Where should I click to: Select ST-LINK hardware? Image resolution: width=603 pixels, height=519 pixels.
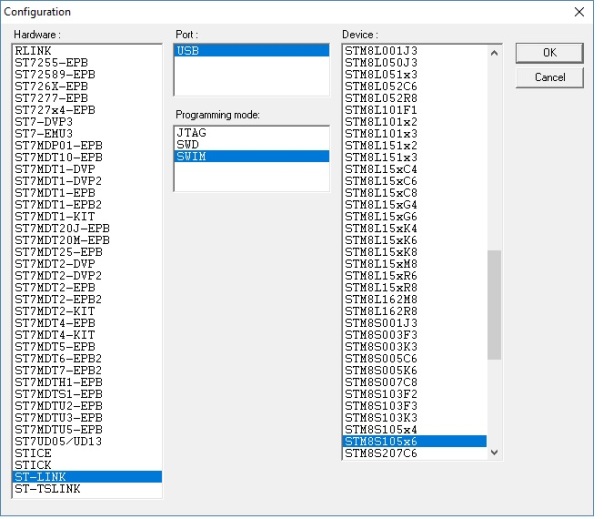87,477
